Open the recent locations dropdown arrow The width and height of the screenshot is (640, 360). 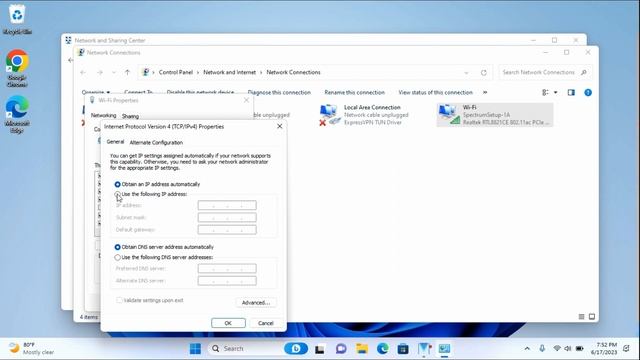[x=114, y=72]
